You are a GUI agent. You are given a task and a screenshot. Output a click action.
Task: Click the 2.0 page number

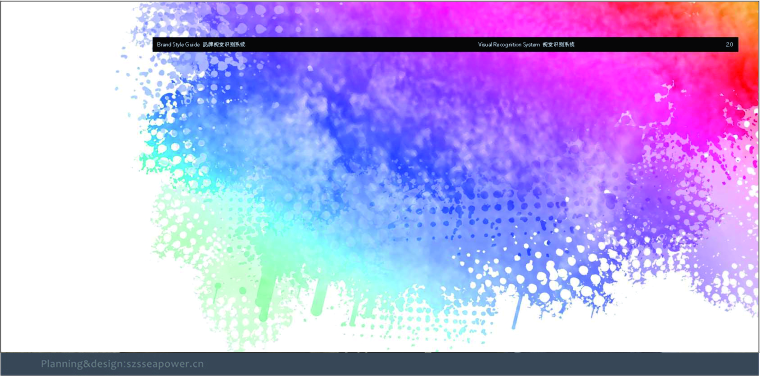pyautogui.click(x=729, y=45)
